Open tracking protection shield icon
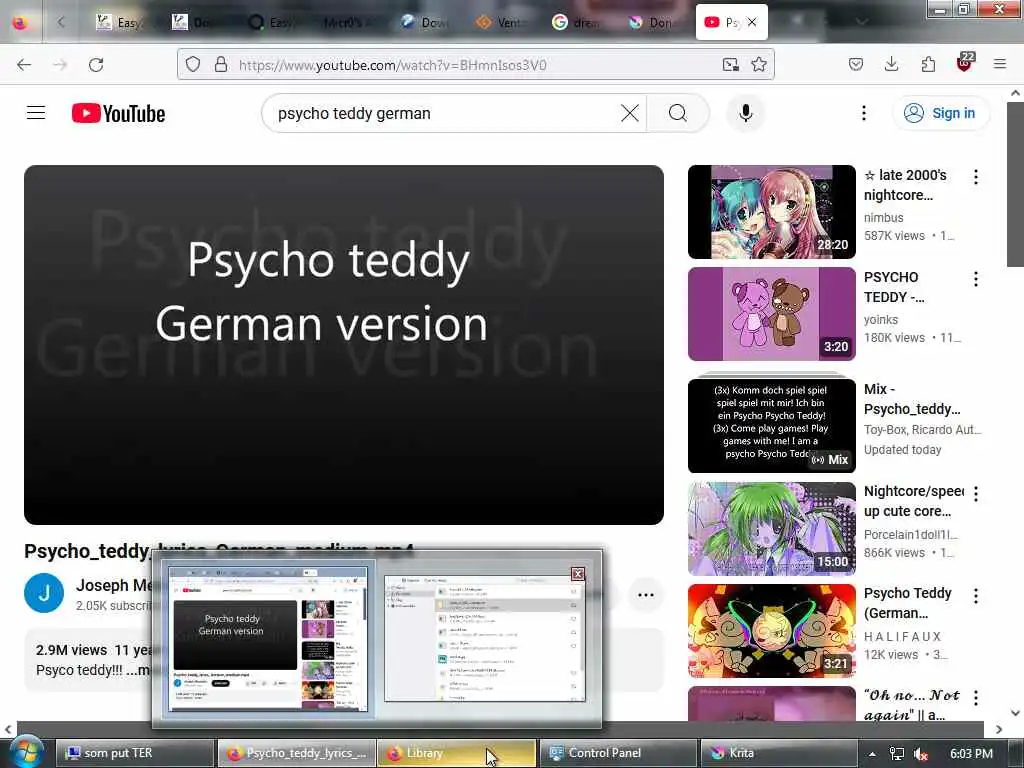1024x768 pixels. point(193,64)
